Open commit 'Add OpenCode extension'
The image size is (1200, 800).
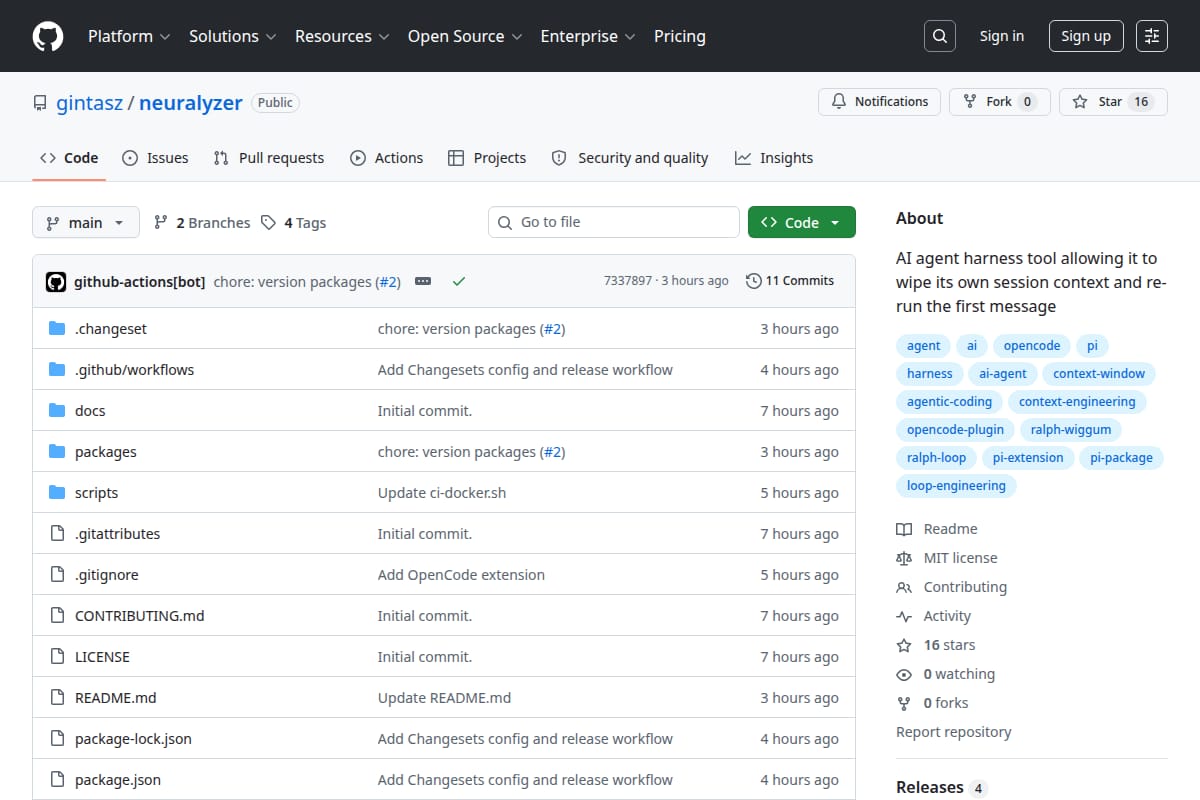[x=461, y=575]
